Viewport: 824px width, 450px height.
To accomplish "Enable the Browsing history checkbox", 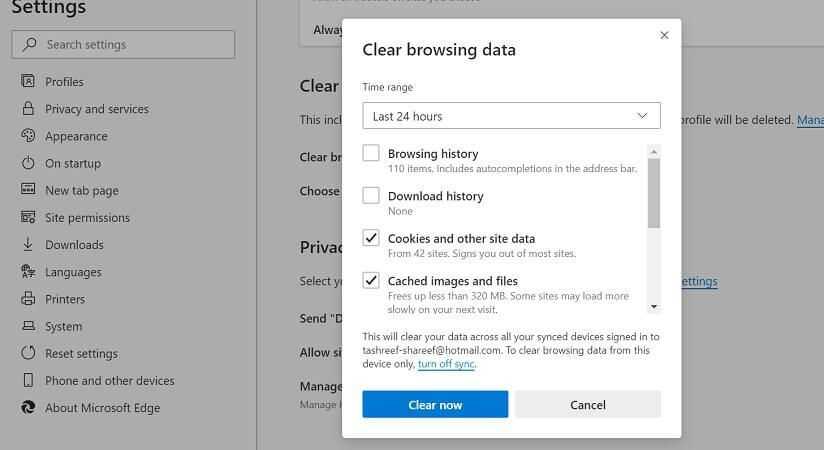I will pos(371,154).
